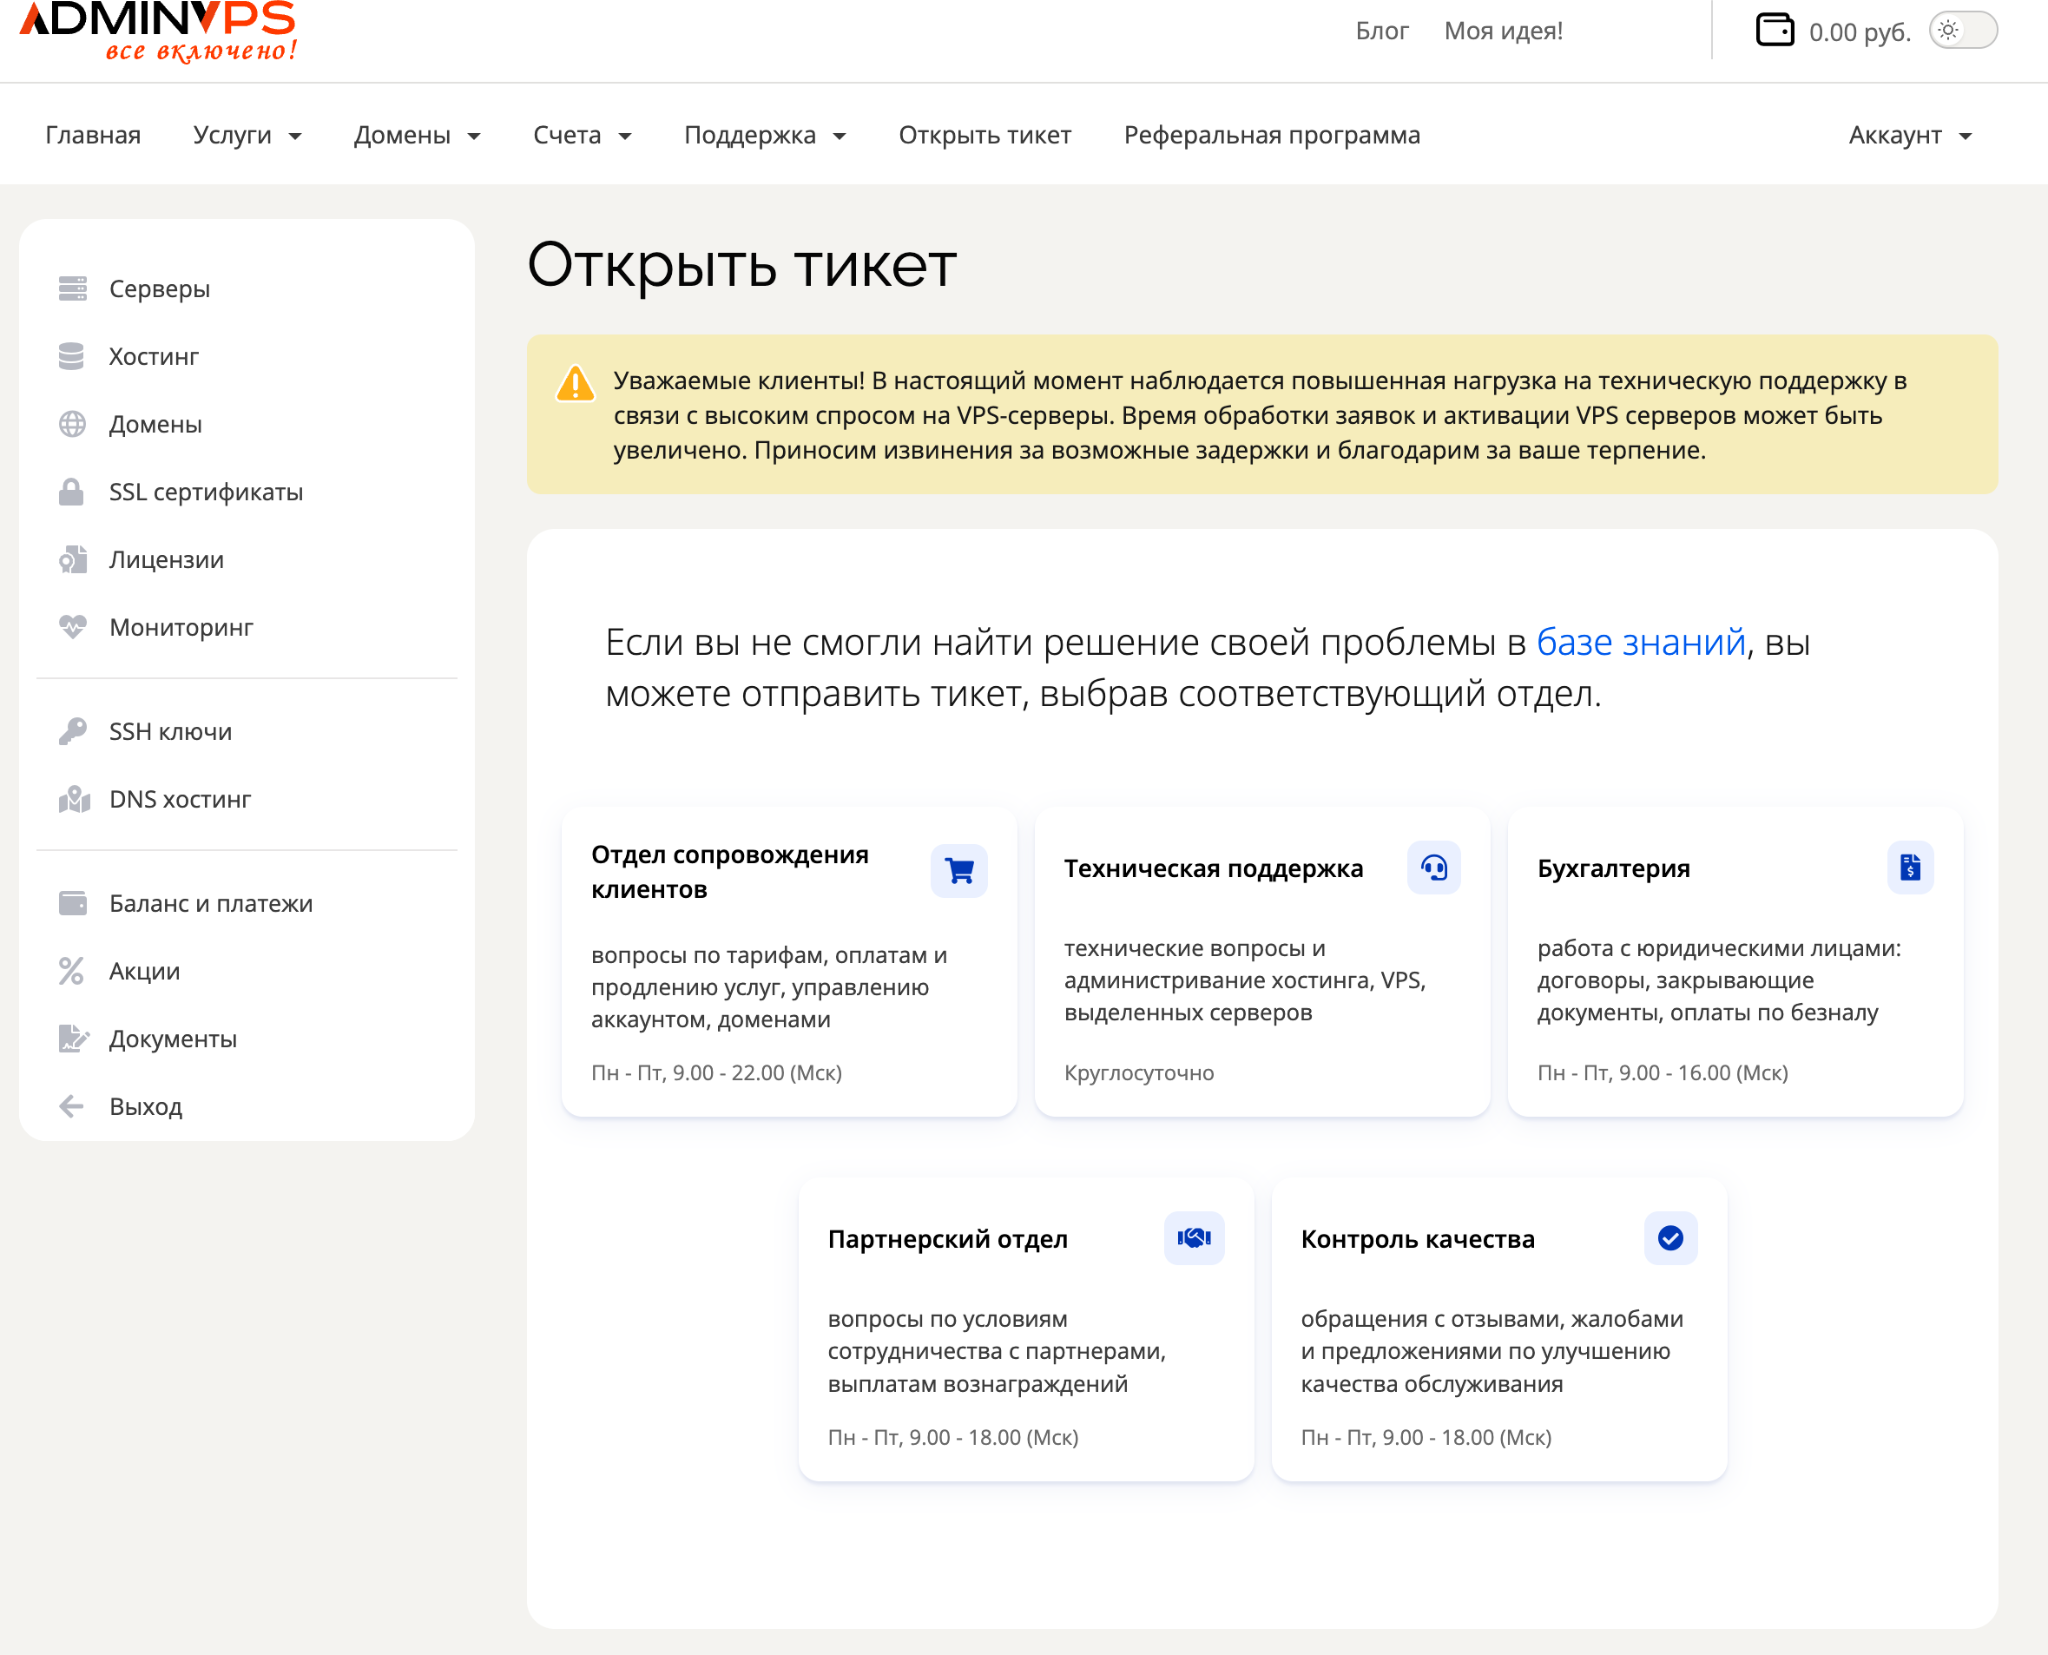Expand the Услуги dropdown menu
The height and width of the screenshot is (1655, 2048).
pos(247,135)
